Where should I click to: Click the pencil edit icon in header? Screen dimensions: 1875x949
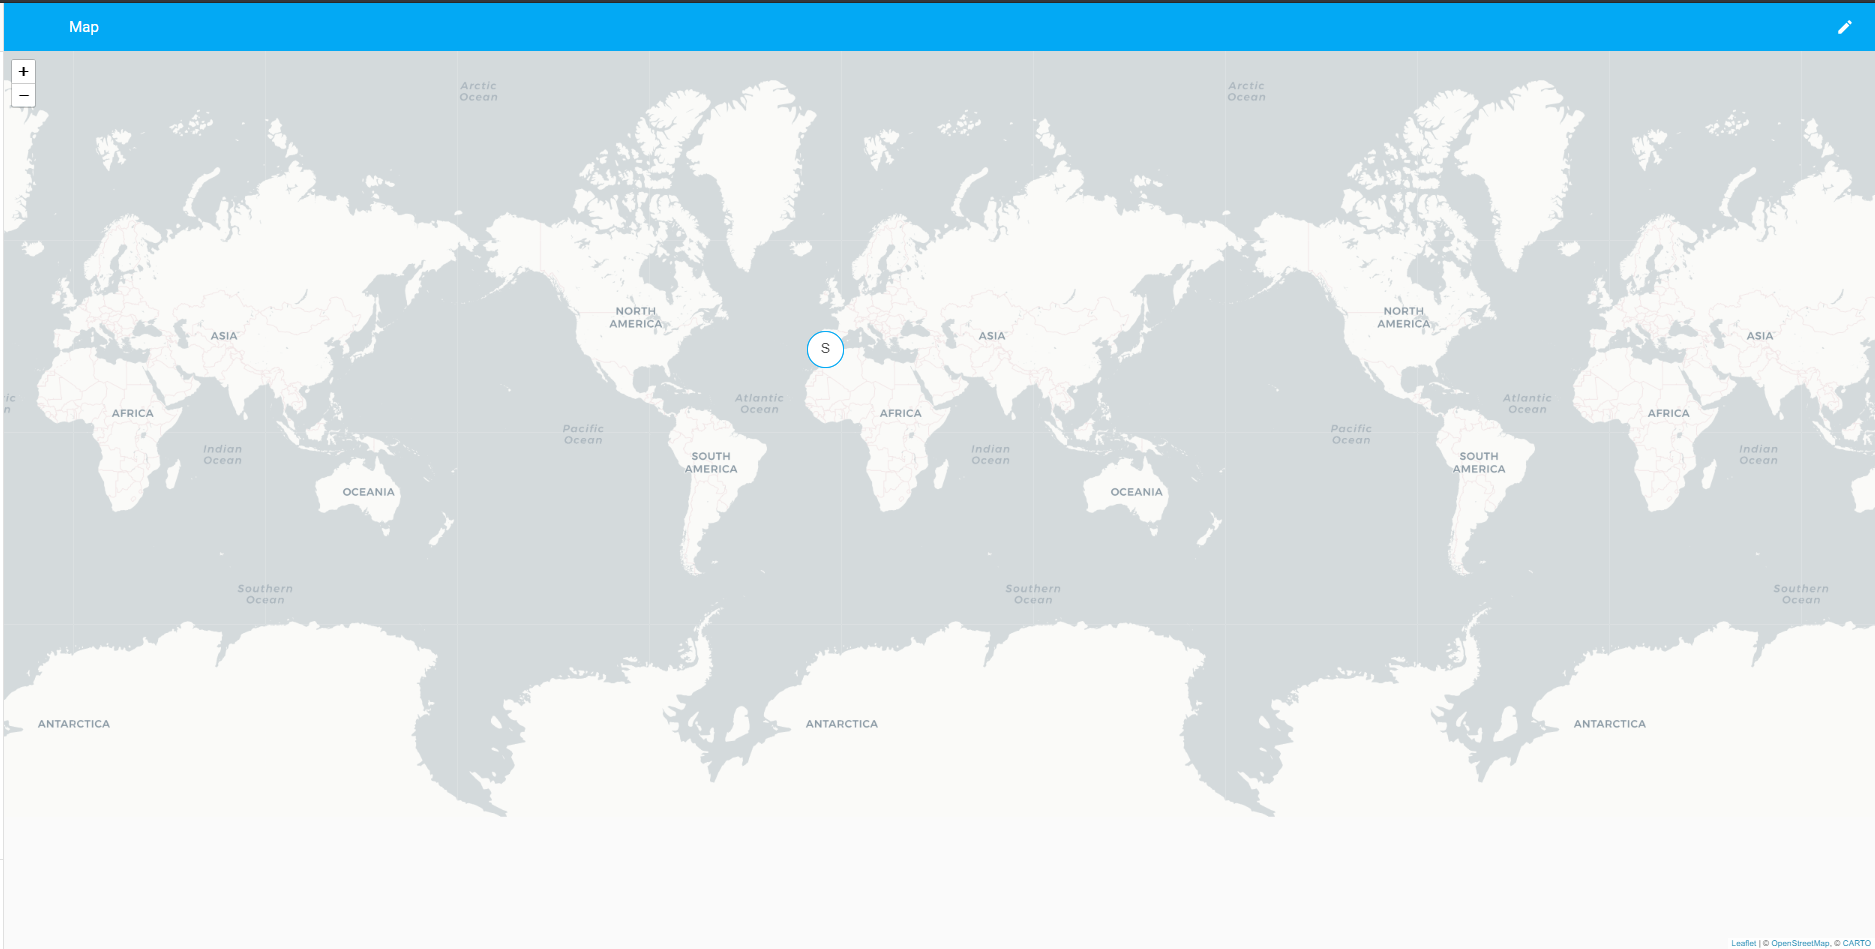(x=1845, y=27)
